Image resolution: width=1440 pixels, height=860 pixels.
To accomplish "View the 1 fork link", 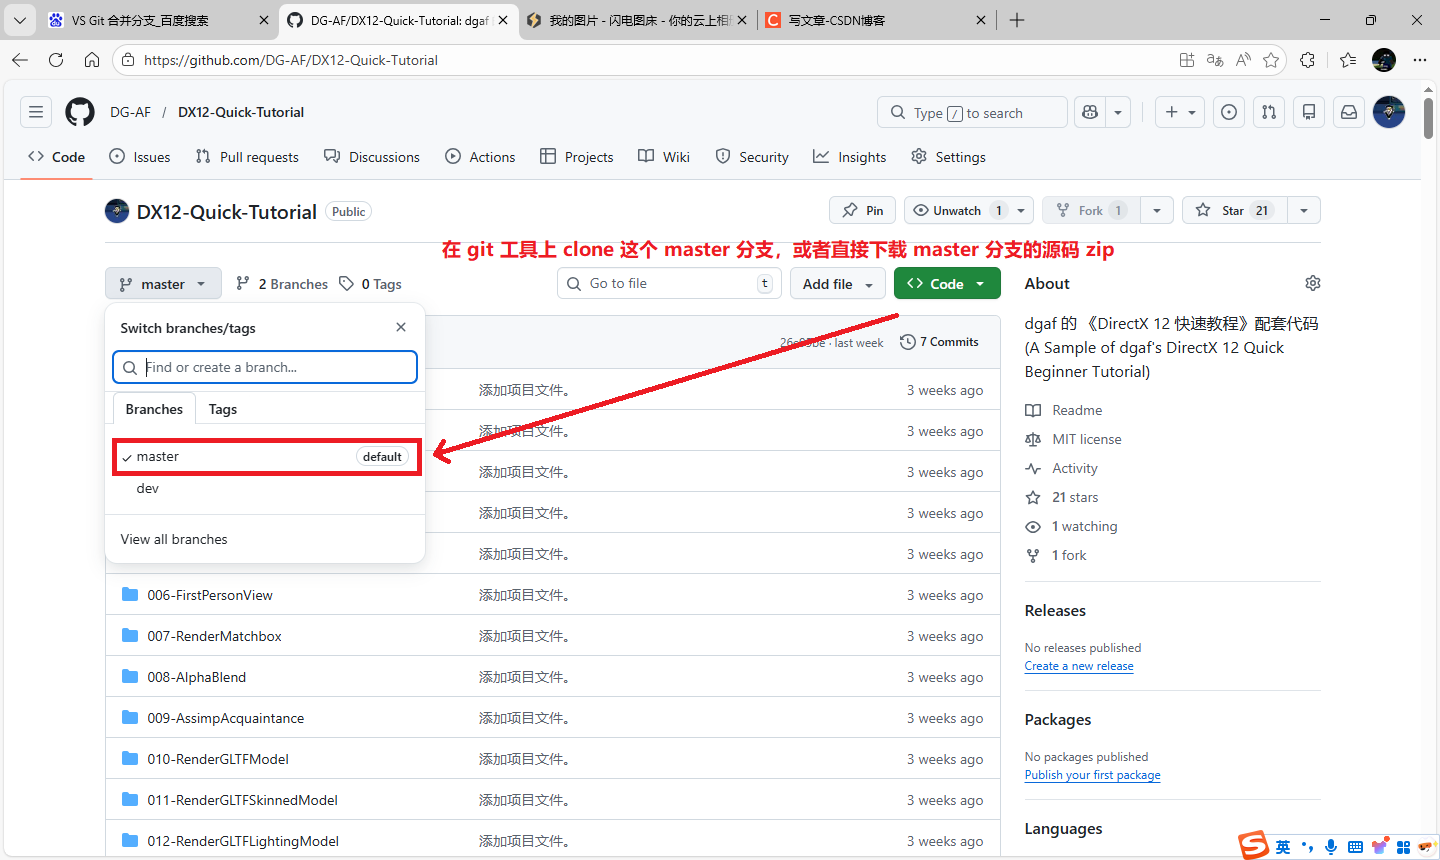I will pyautogui.click(x=1056, y=555).
